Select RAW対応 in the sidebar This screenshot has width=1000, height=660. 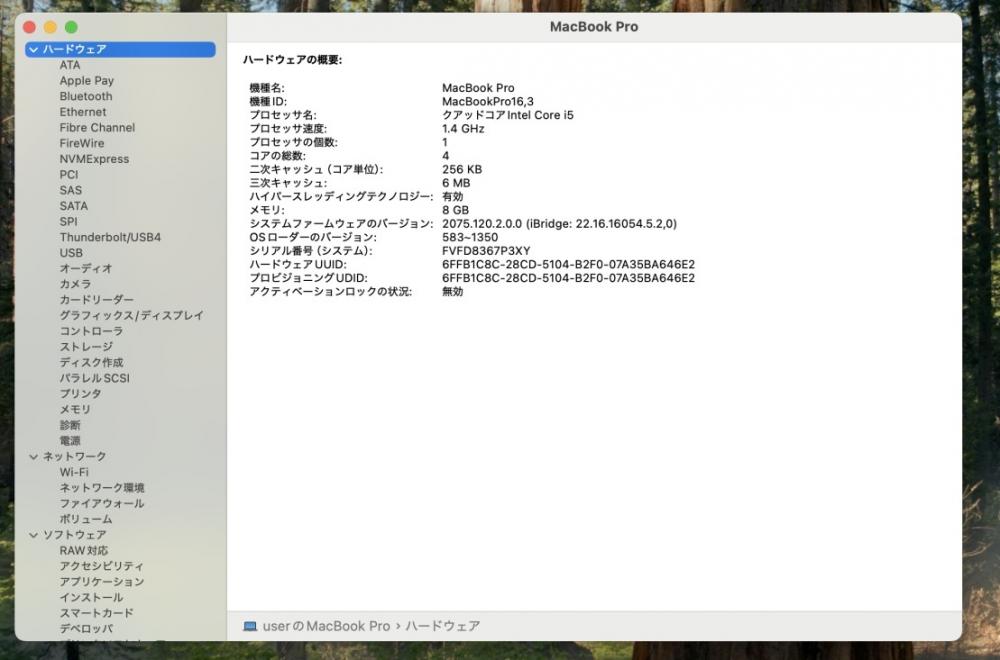point(84,550)
